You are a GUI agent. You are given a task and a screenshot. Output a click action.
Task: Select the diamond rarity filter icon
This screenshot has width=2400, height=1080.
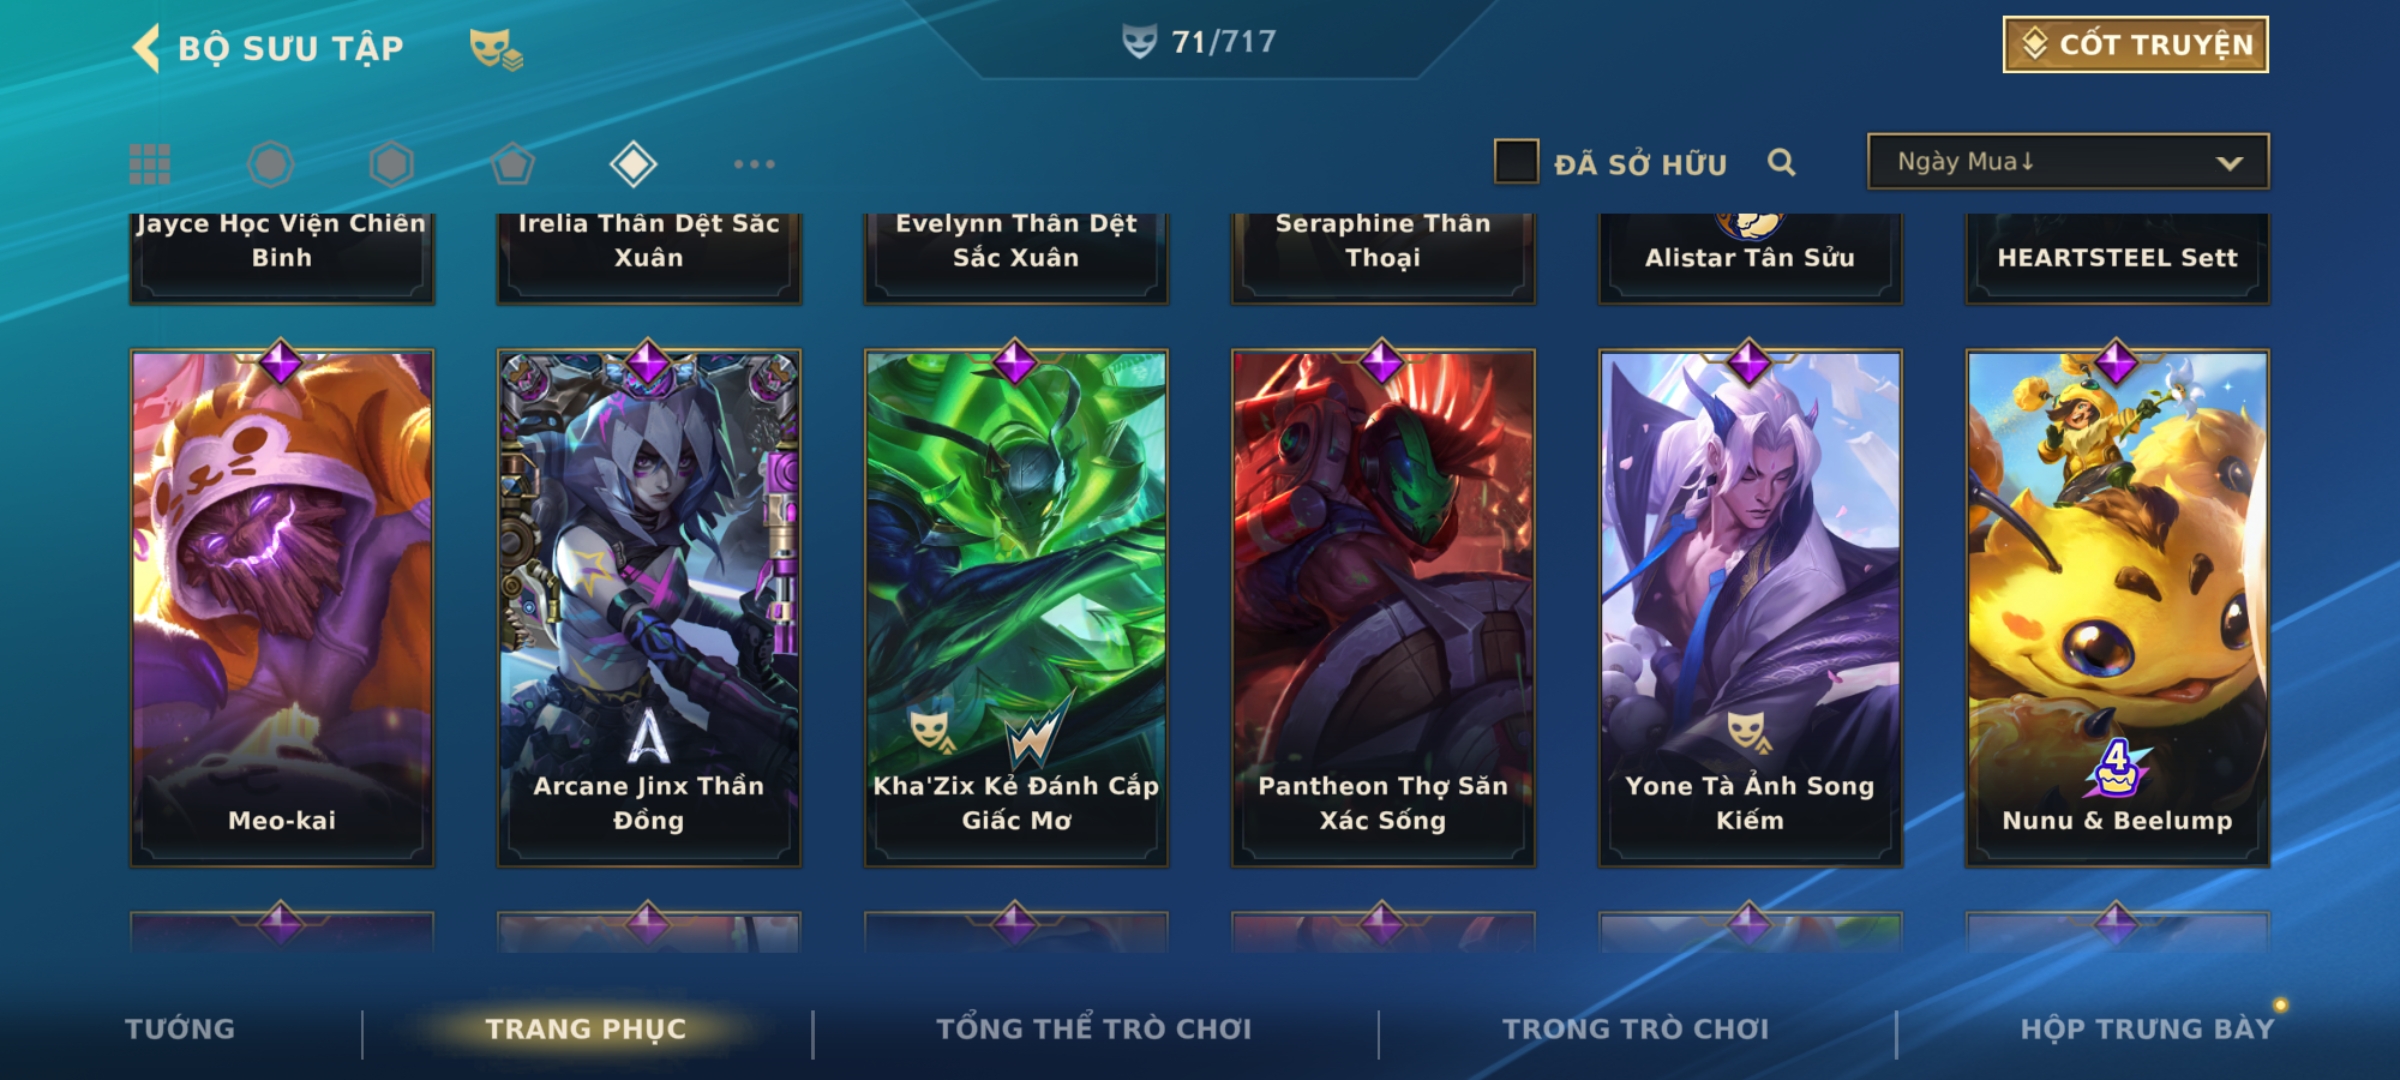tap(633, 164)
